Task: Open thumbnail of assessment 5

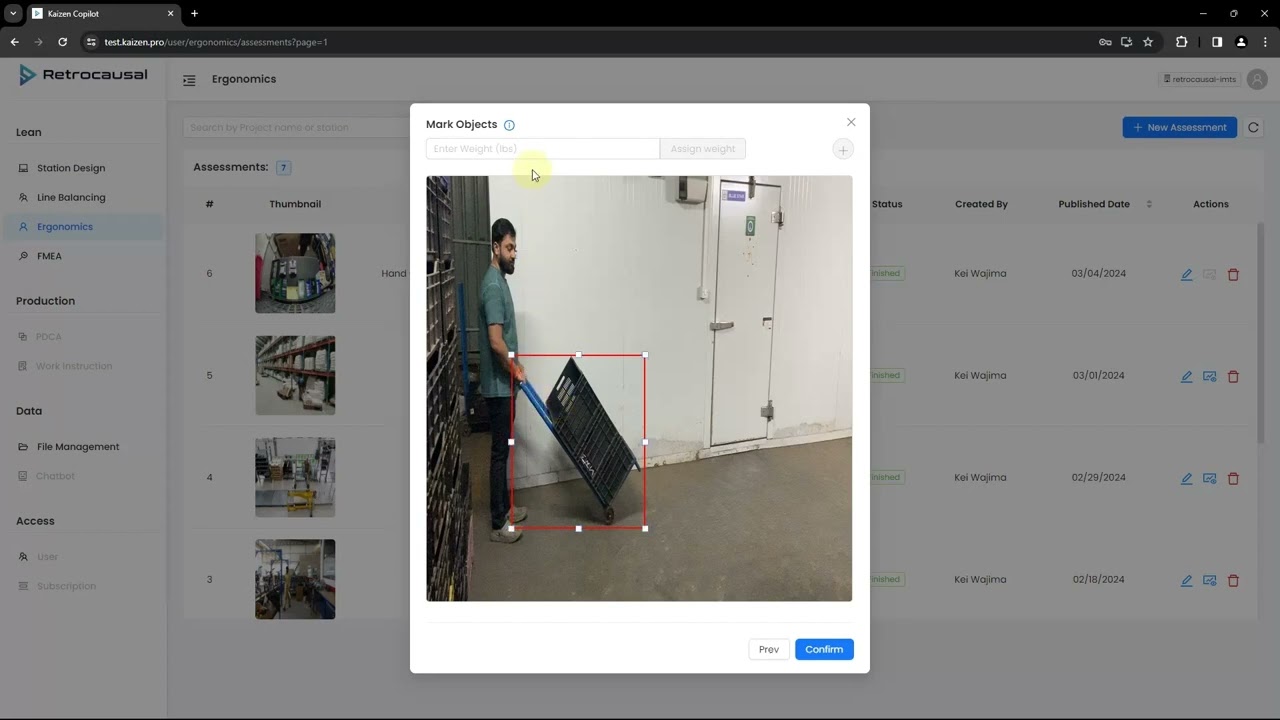Action: (x=295, y=375)
